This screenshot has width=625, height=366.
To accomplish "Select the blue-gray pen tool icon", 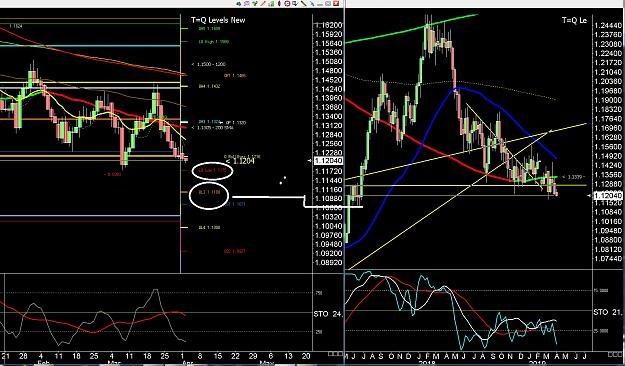I will (x=312, y=4).
